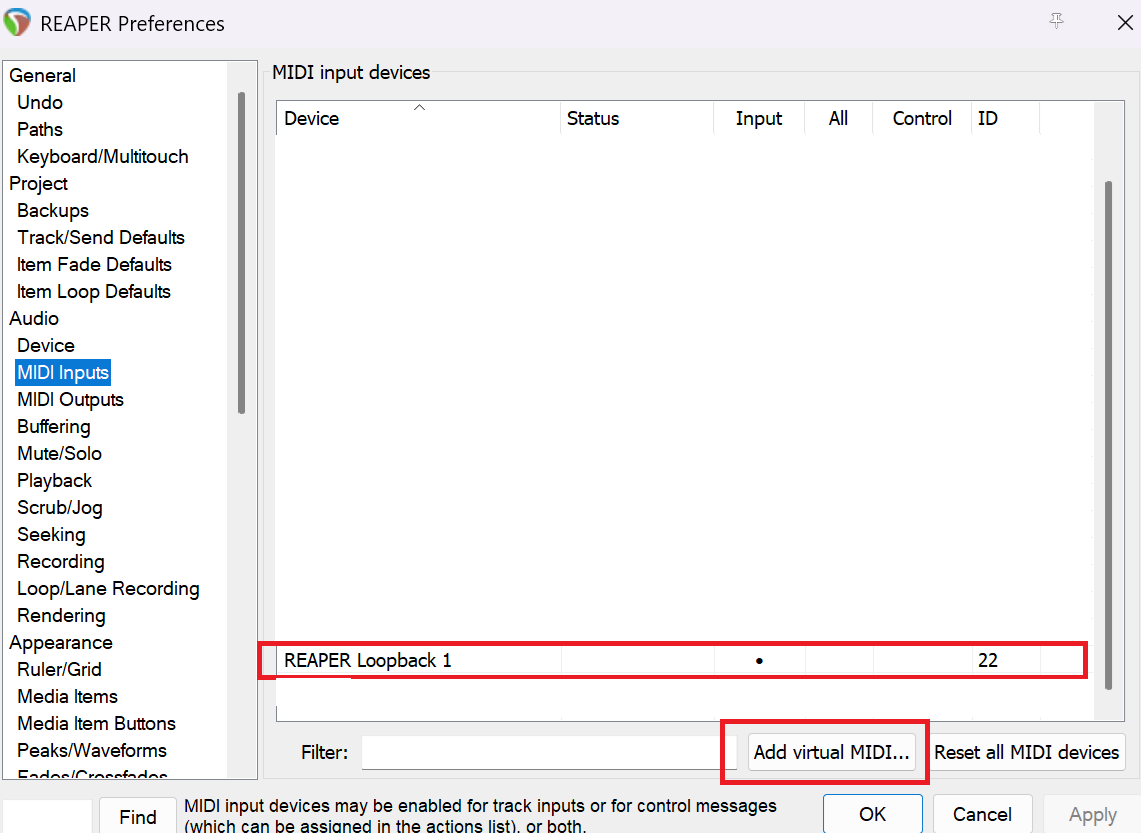Open Playback settings
Image resolution: width=1141 pixels, height=833 pixels.
[x=55, y=480]
